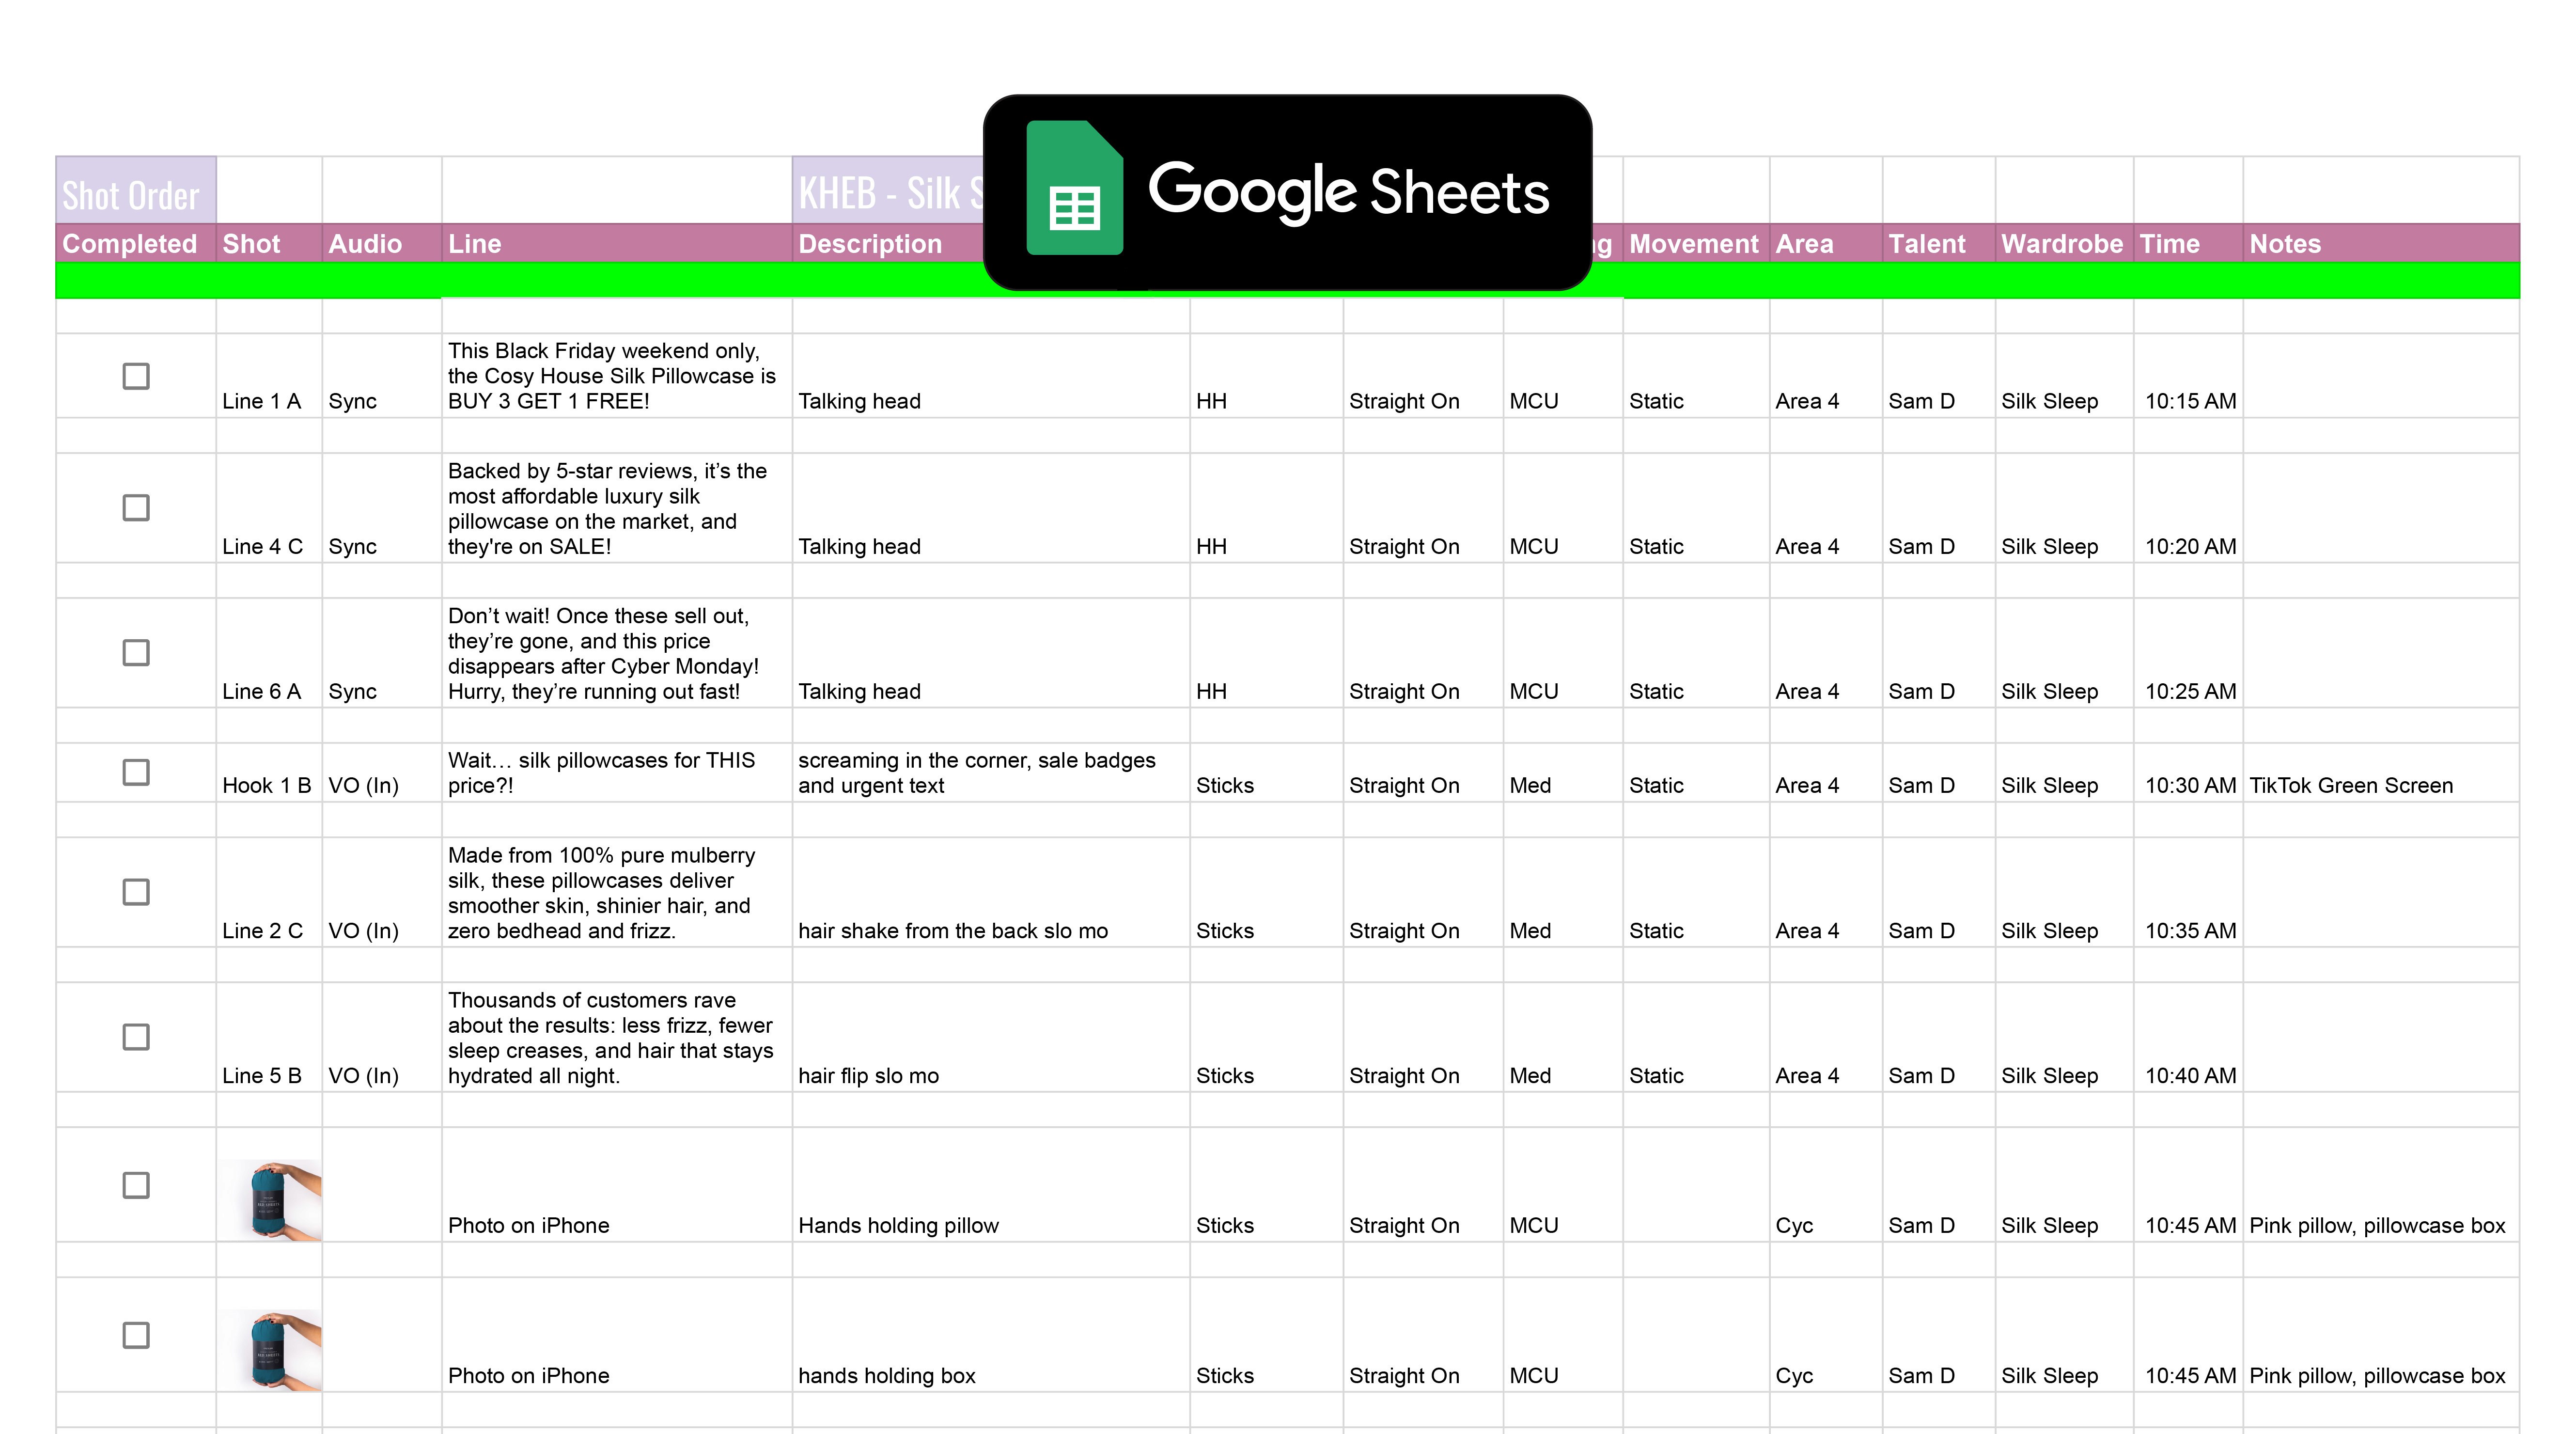Click the 10:15 AM time cell
Screen dimensions: 2576x1434
coord(2190,401)
